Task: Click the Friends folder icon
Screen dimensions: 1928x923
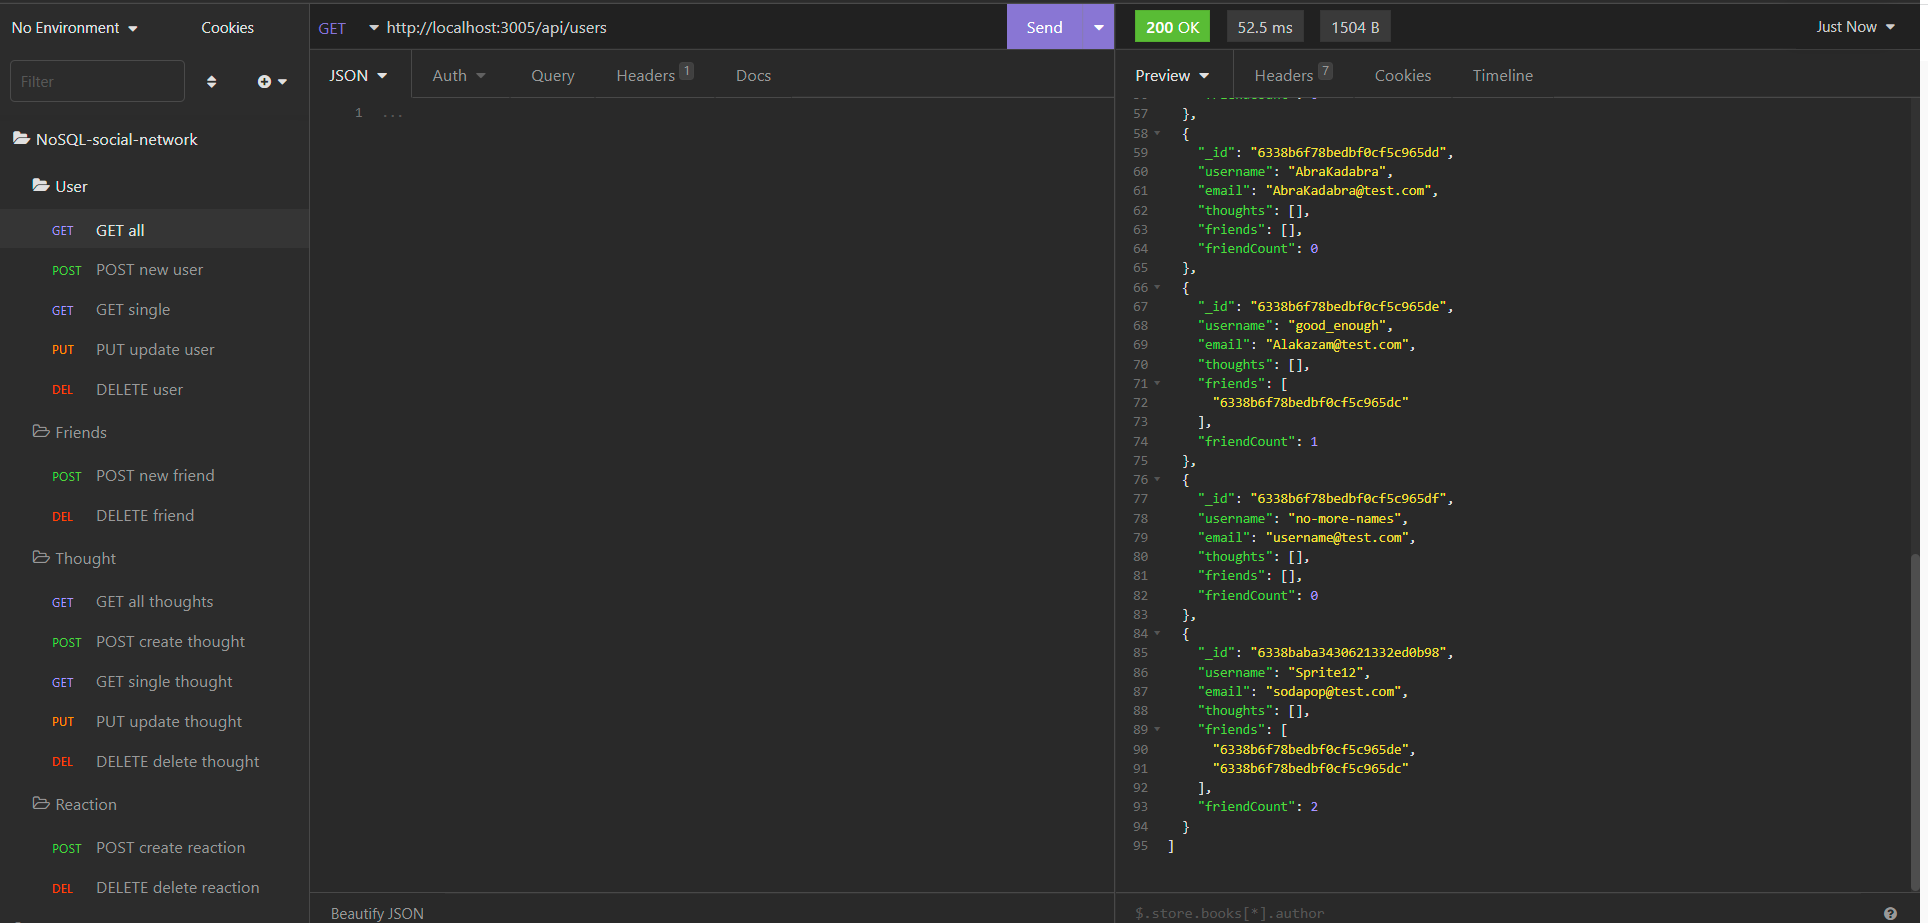Action: click(41, 431)
